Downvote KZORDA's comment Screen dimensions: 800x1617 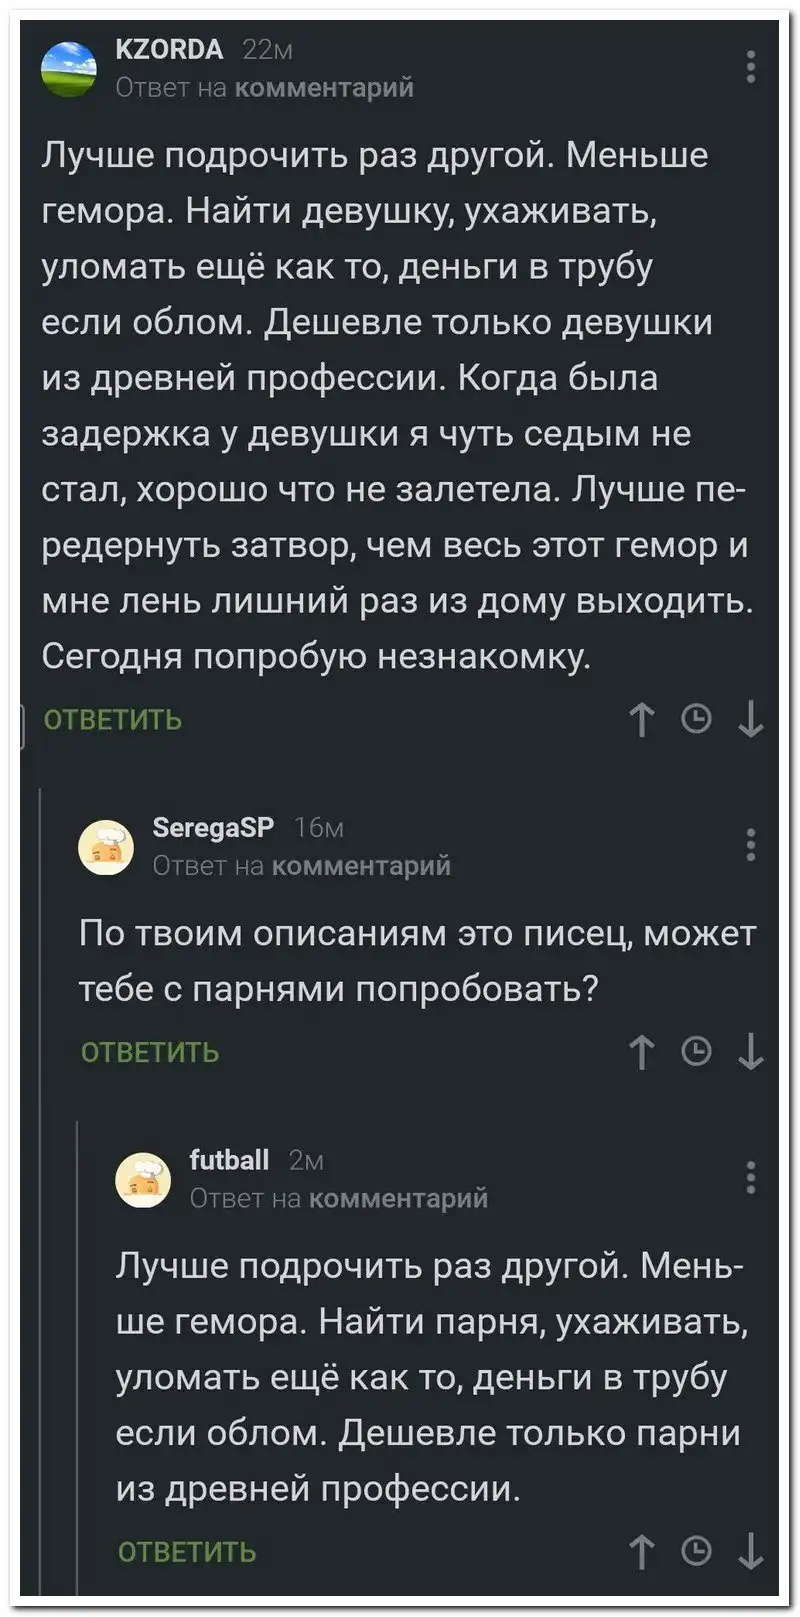pos(751,719)
